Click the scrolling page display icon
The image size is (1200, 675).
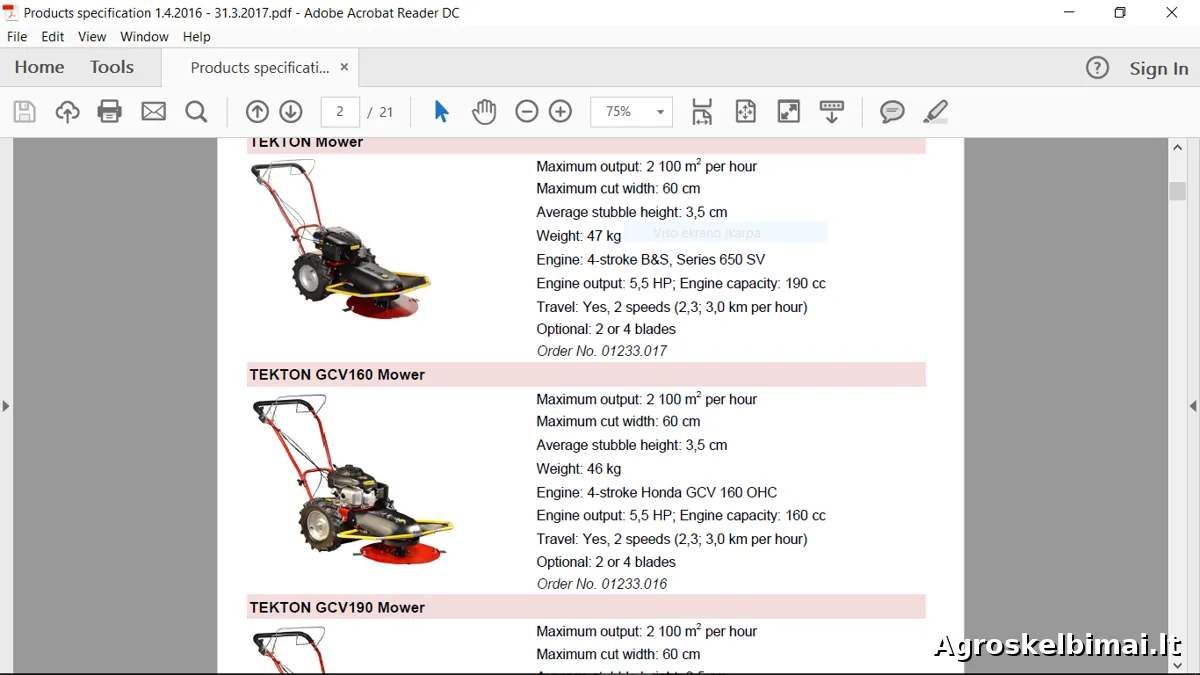tap(702, 111)
